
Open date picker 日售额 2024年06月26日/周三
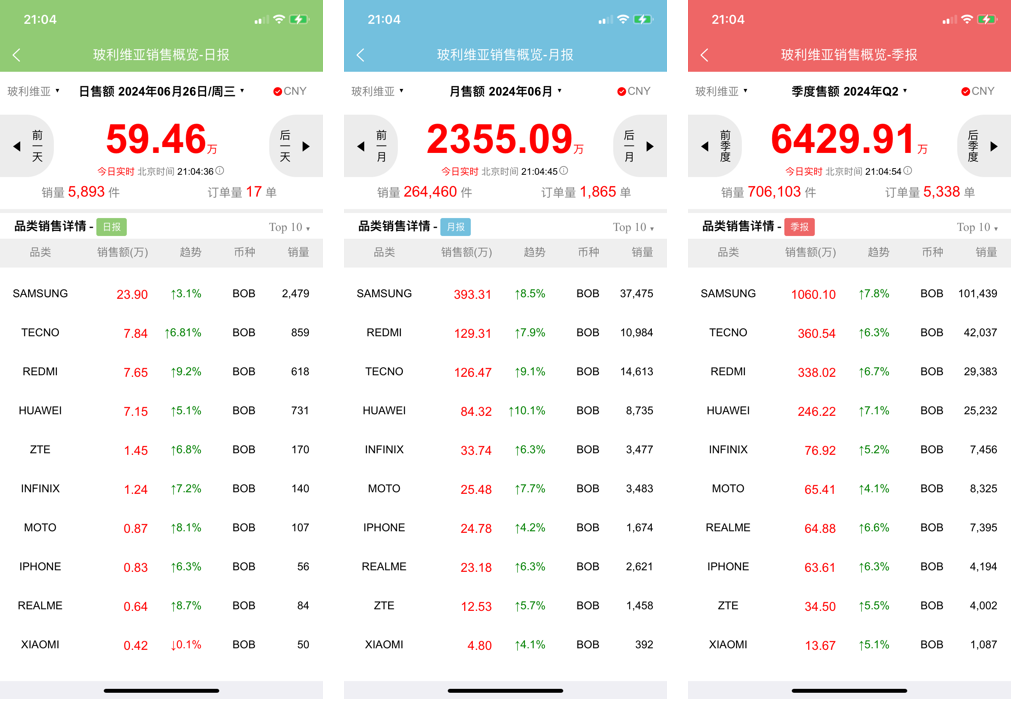(x=161, y=92)
